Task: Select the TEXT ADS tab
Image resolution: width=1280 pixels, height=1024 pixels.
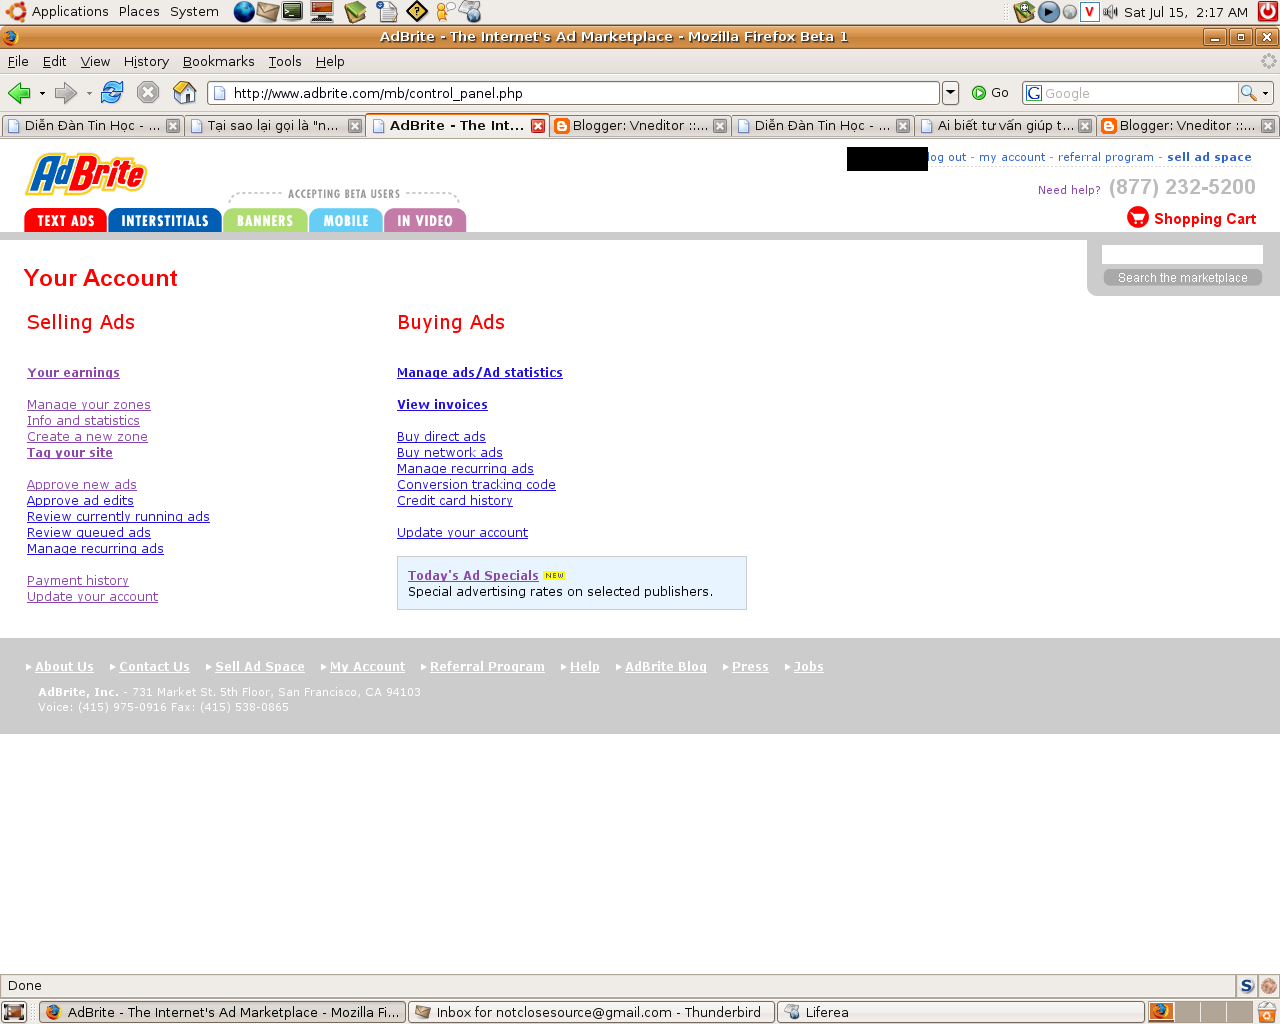Action: pos(65,220)
